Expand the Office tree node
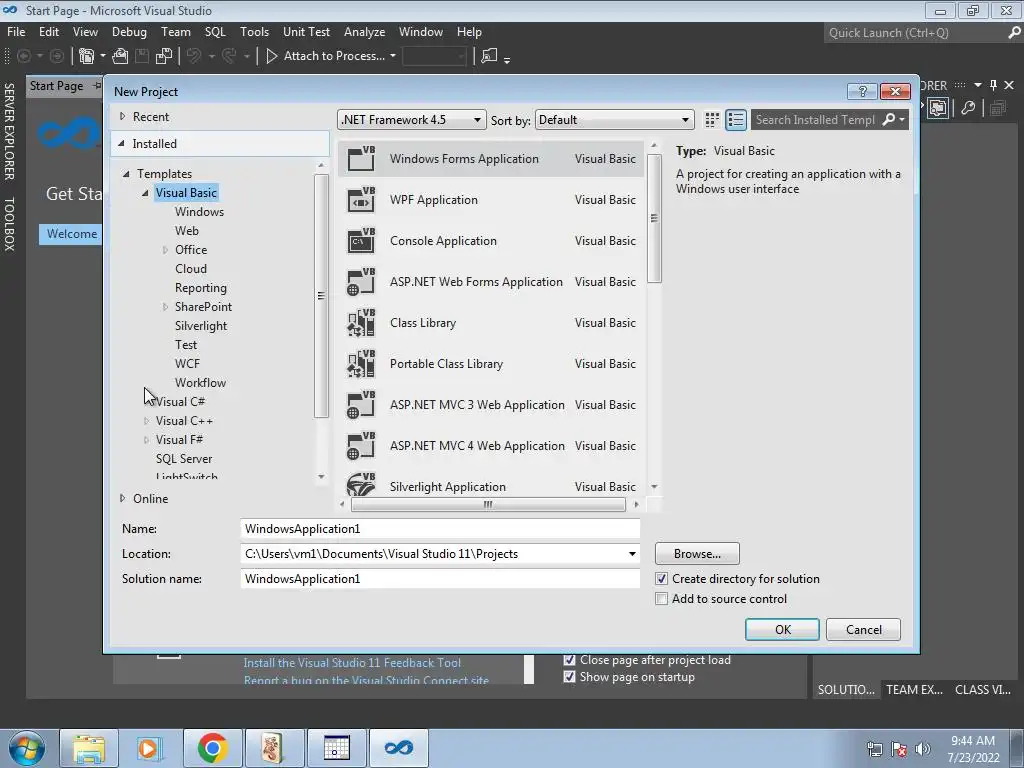1024x768 pixels. (x=165, y=249)
